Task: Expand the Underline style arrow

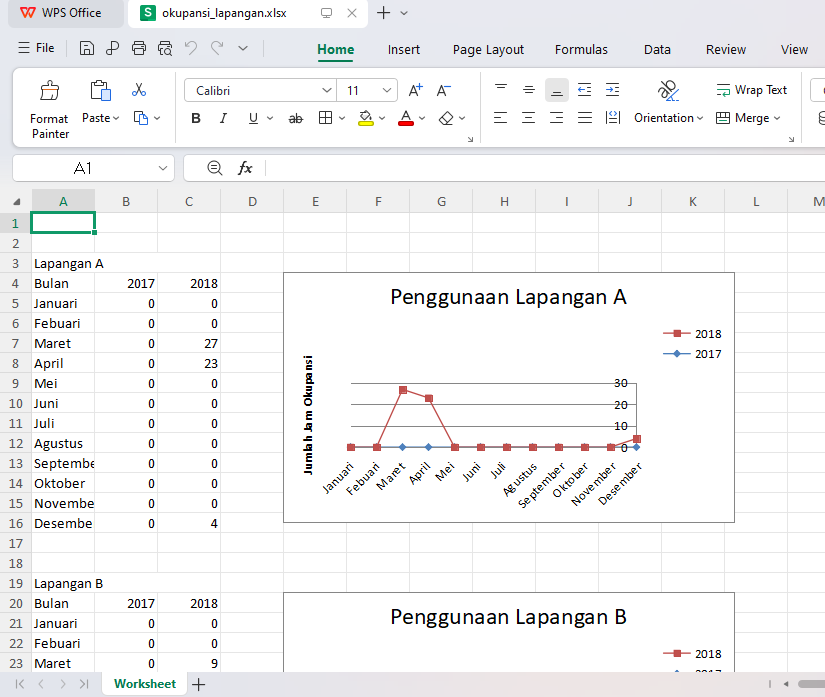Action: [x=270, y=118]
